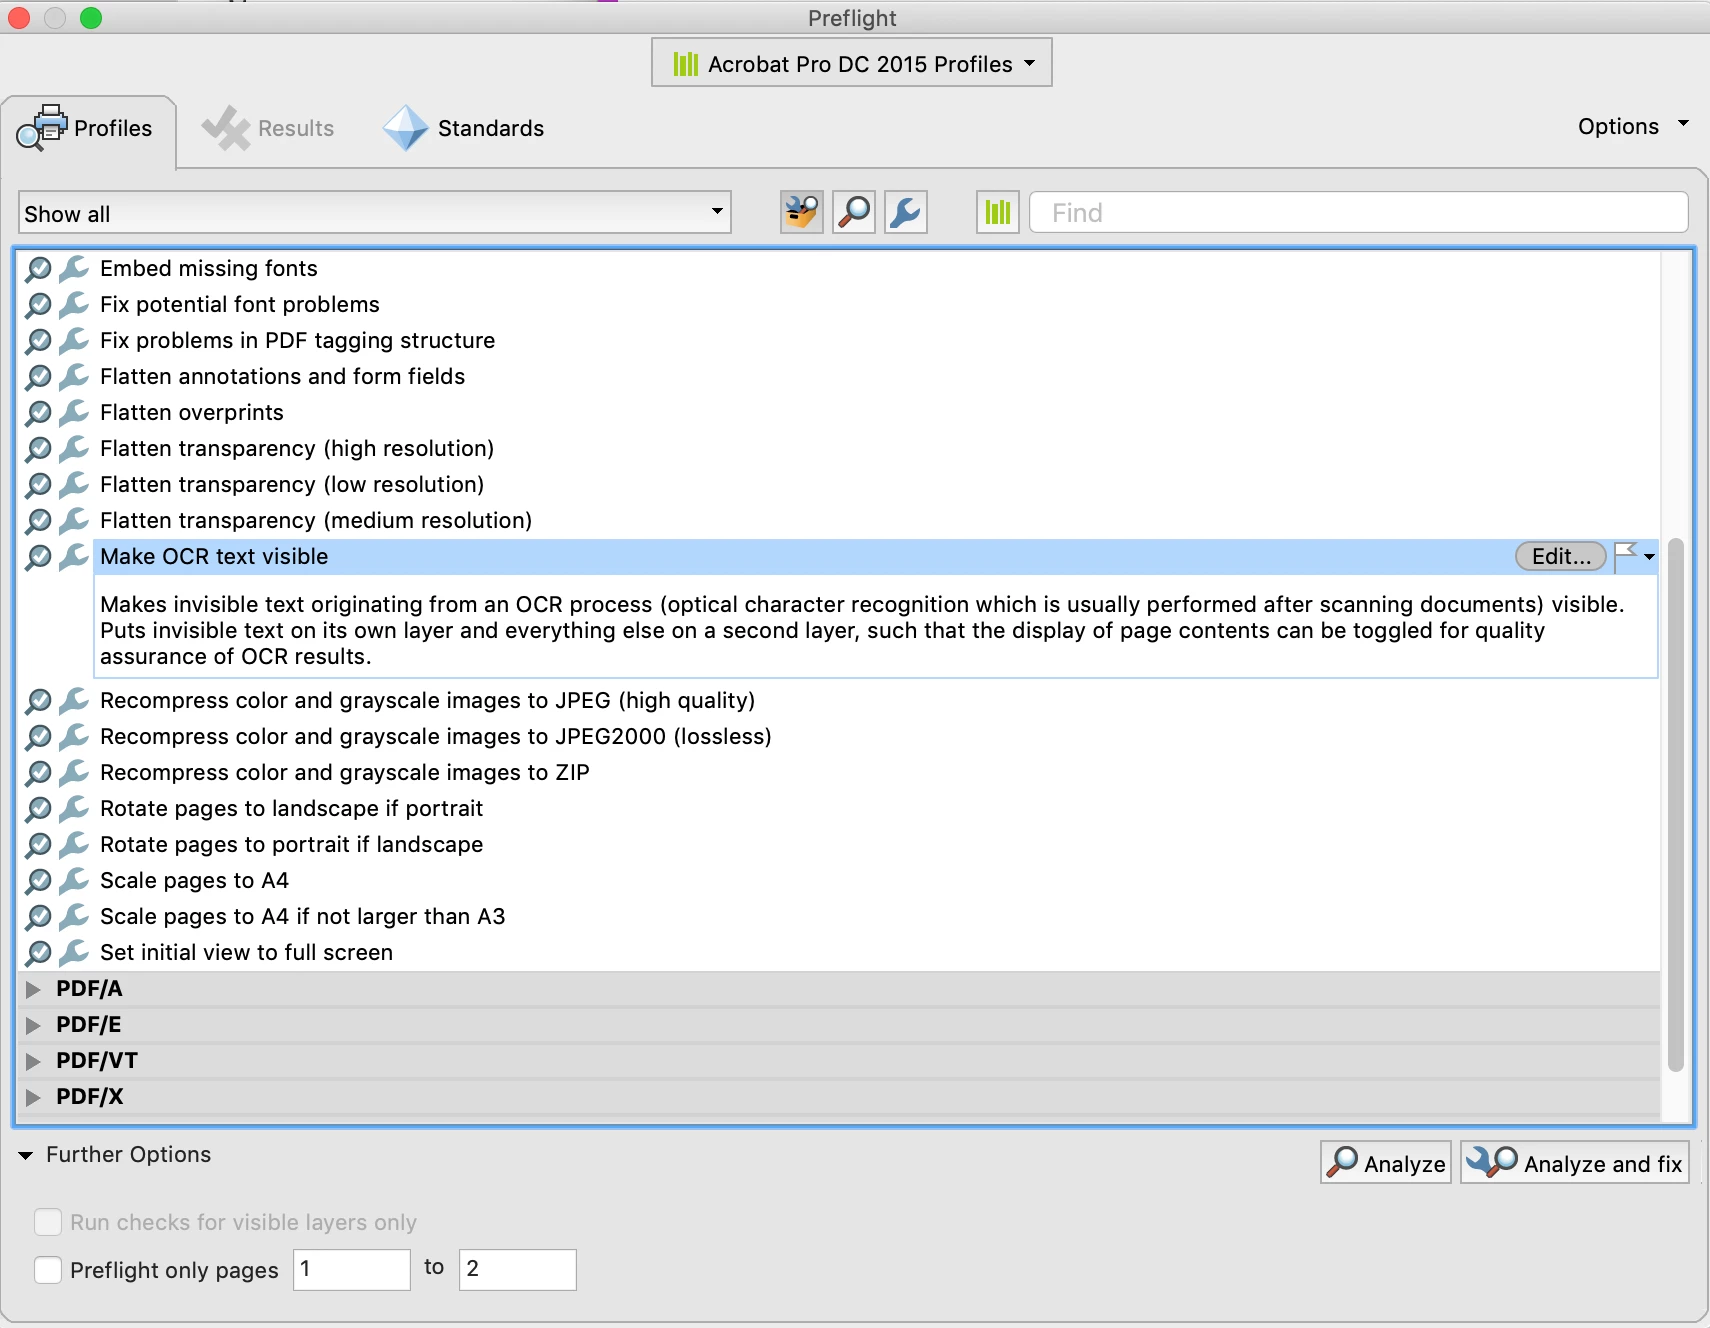Click the Edit... button on selected profile
The height and width of the screenshot is (1328, 1710).
point(1561,556)
